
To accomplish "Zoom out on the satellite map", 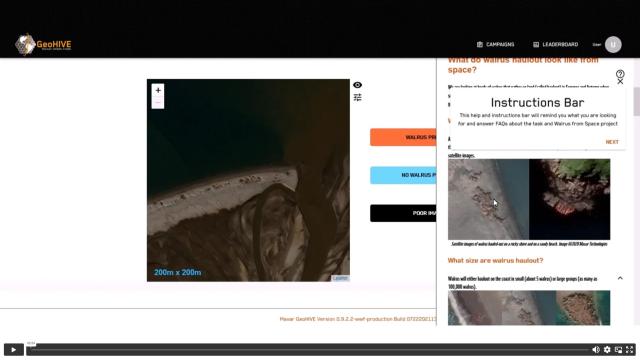I will 158,102.
